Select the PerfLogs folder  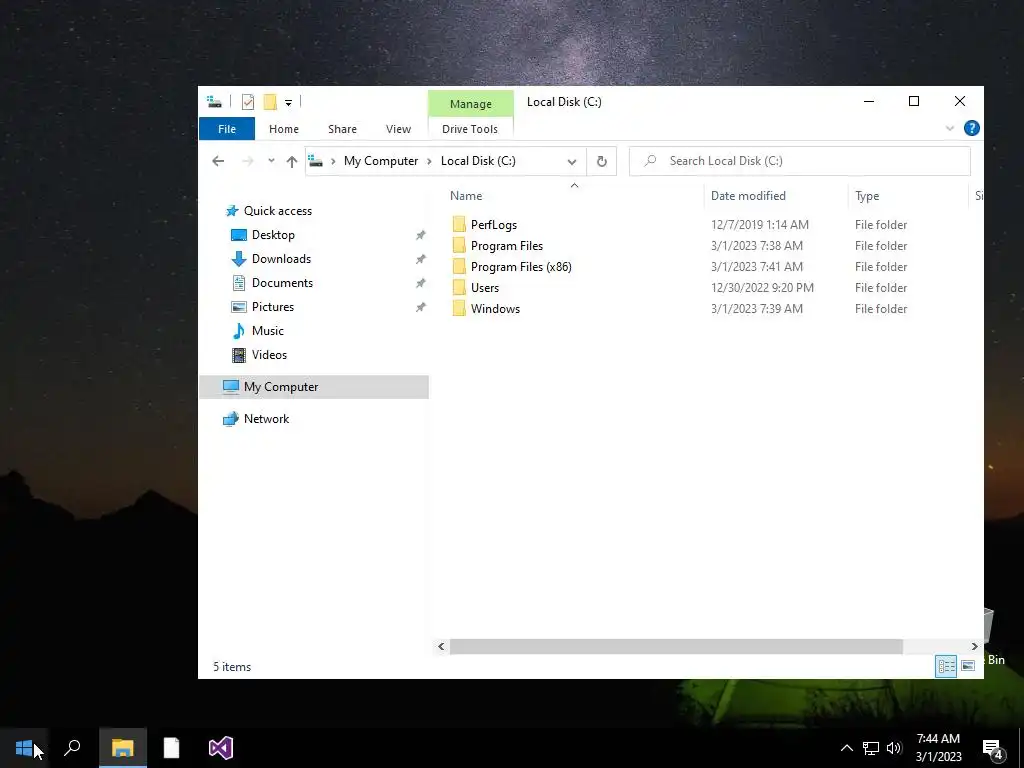coord(494,225)
